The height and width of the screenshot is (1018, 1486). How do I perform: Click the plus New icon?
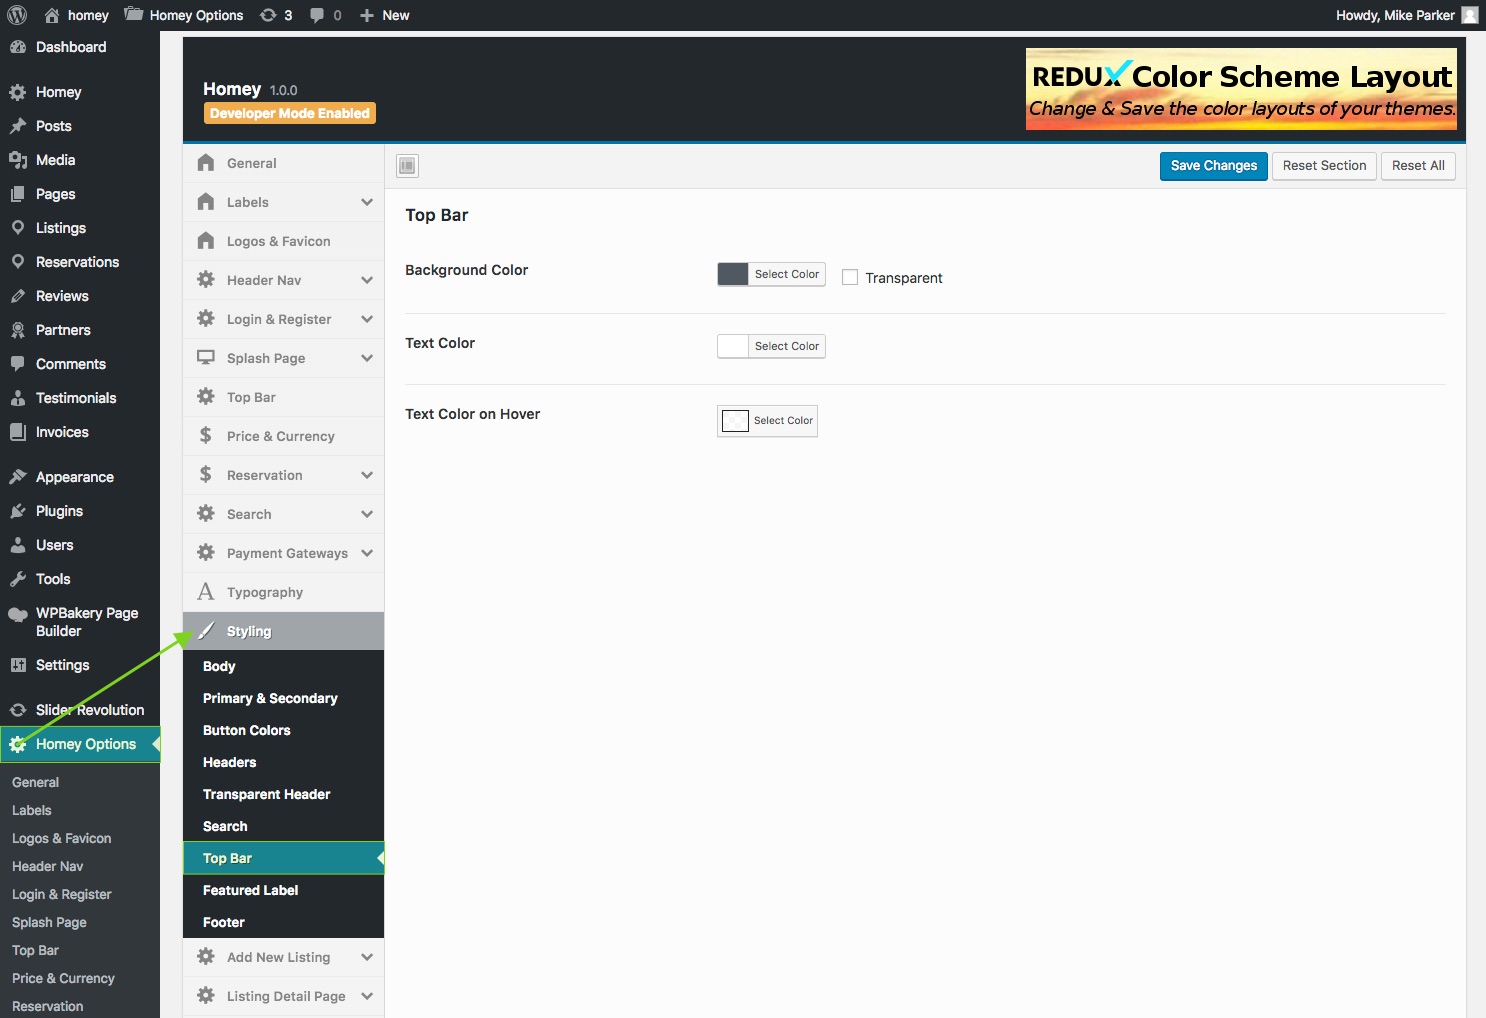coord(367,15)
